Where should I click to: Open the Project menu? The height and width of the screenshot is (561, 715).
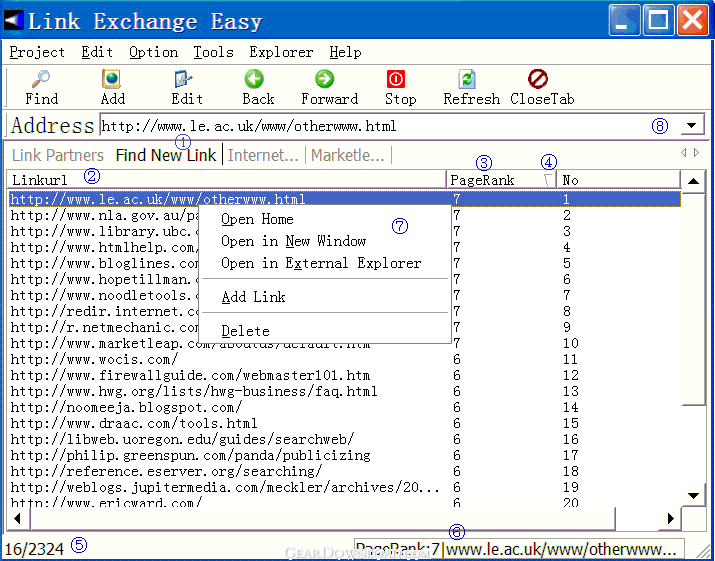(x=37, y=52)
